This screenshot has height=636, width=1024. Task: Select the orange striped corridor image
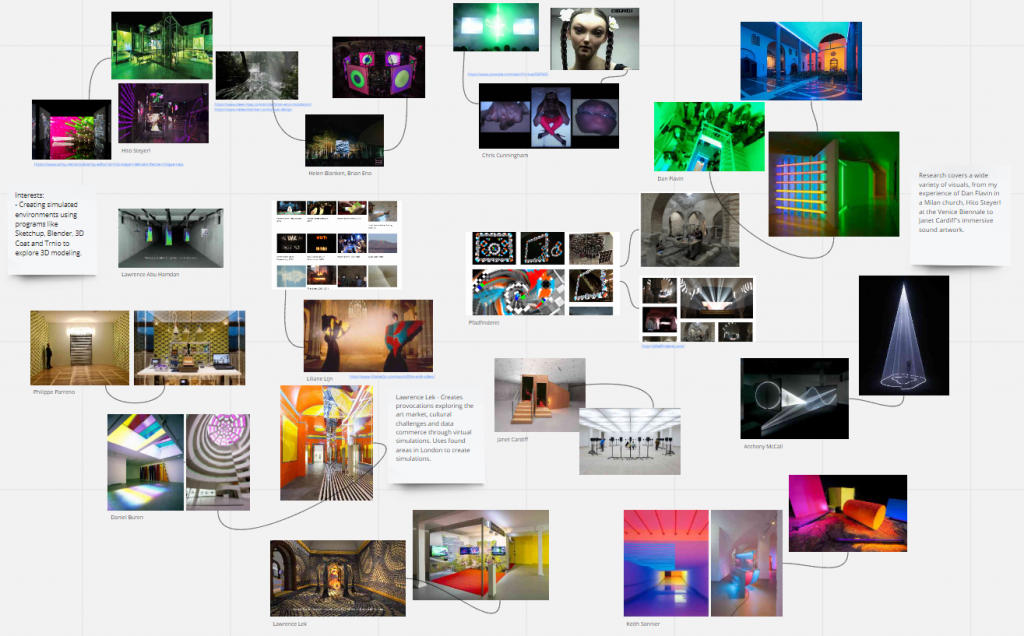click(x=327, y=443)
